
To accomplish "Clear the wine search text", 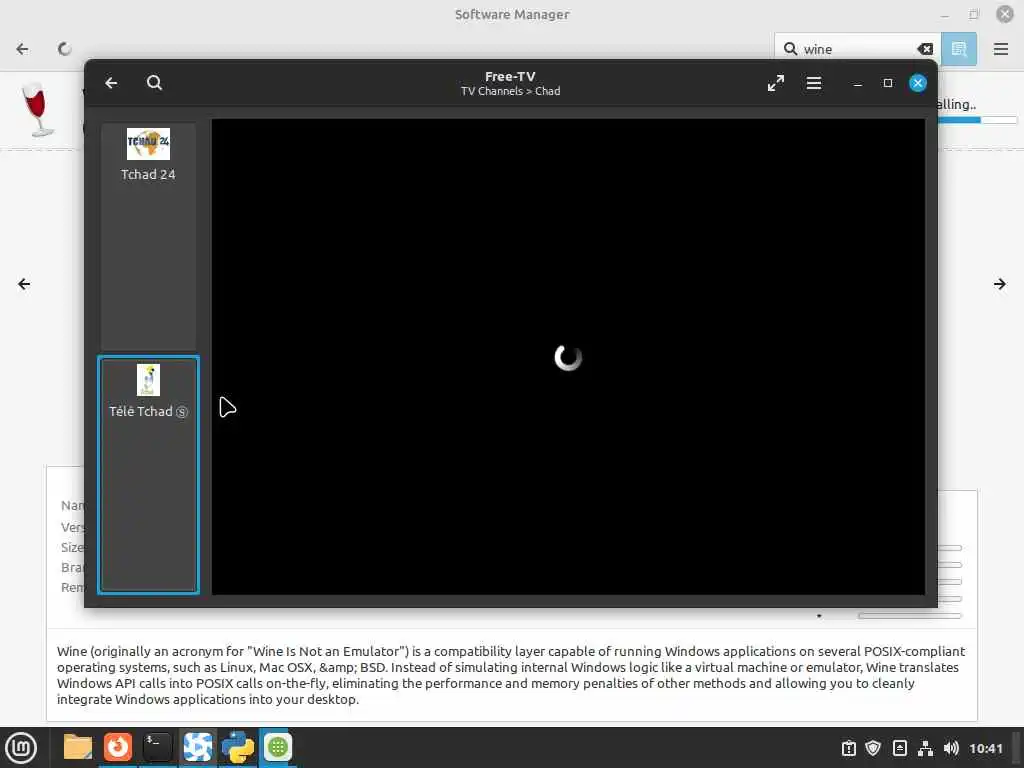I will [x=925, y=49].
